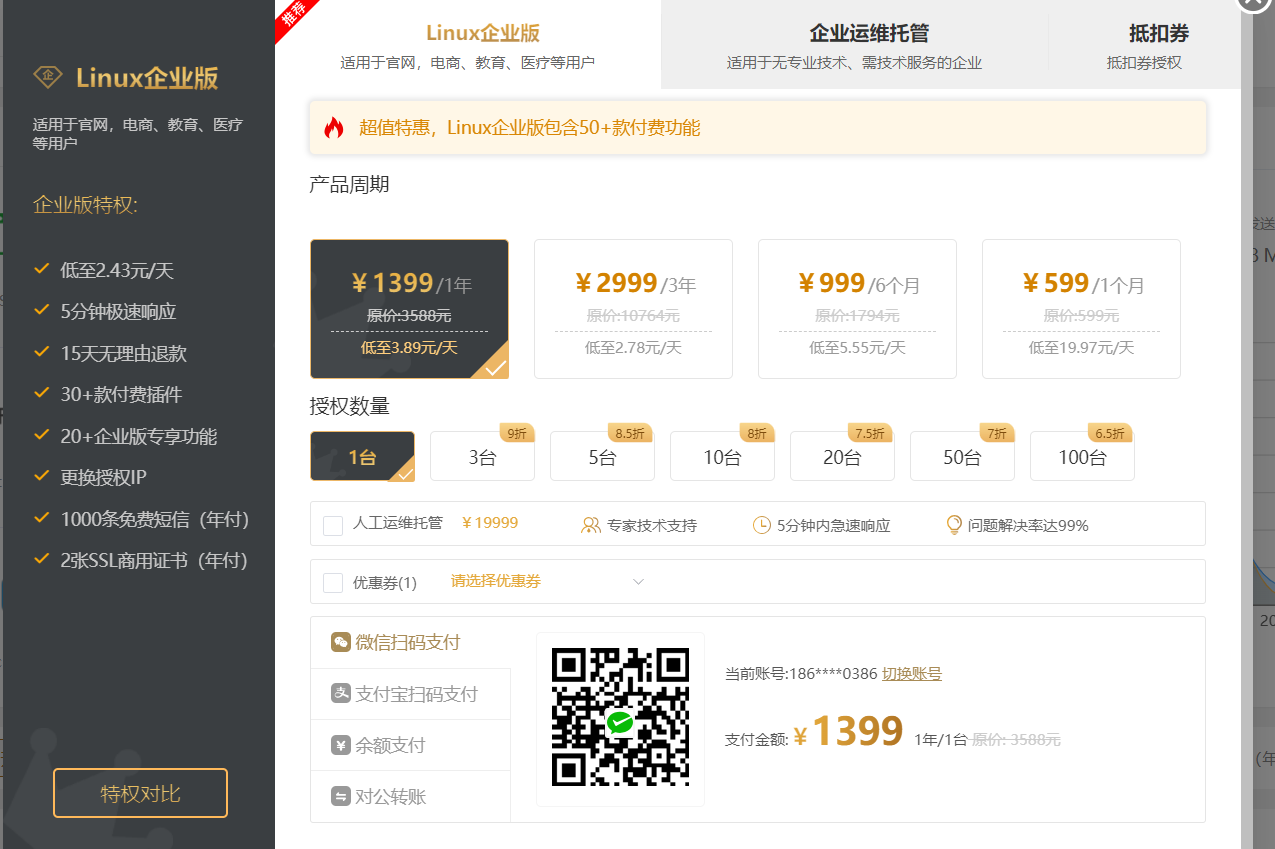The image size is (1275, 849).
Task: Click the 切换账号 link
Action: (x=911, y=673)
